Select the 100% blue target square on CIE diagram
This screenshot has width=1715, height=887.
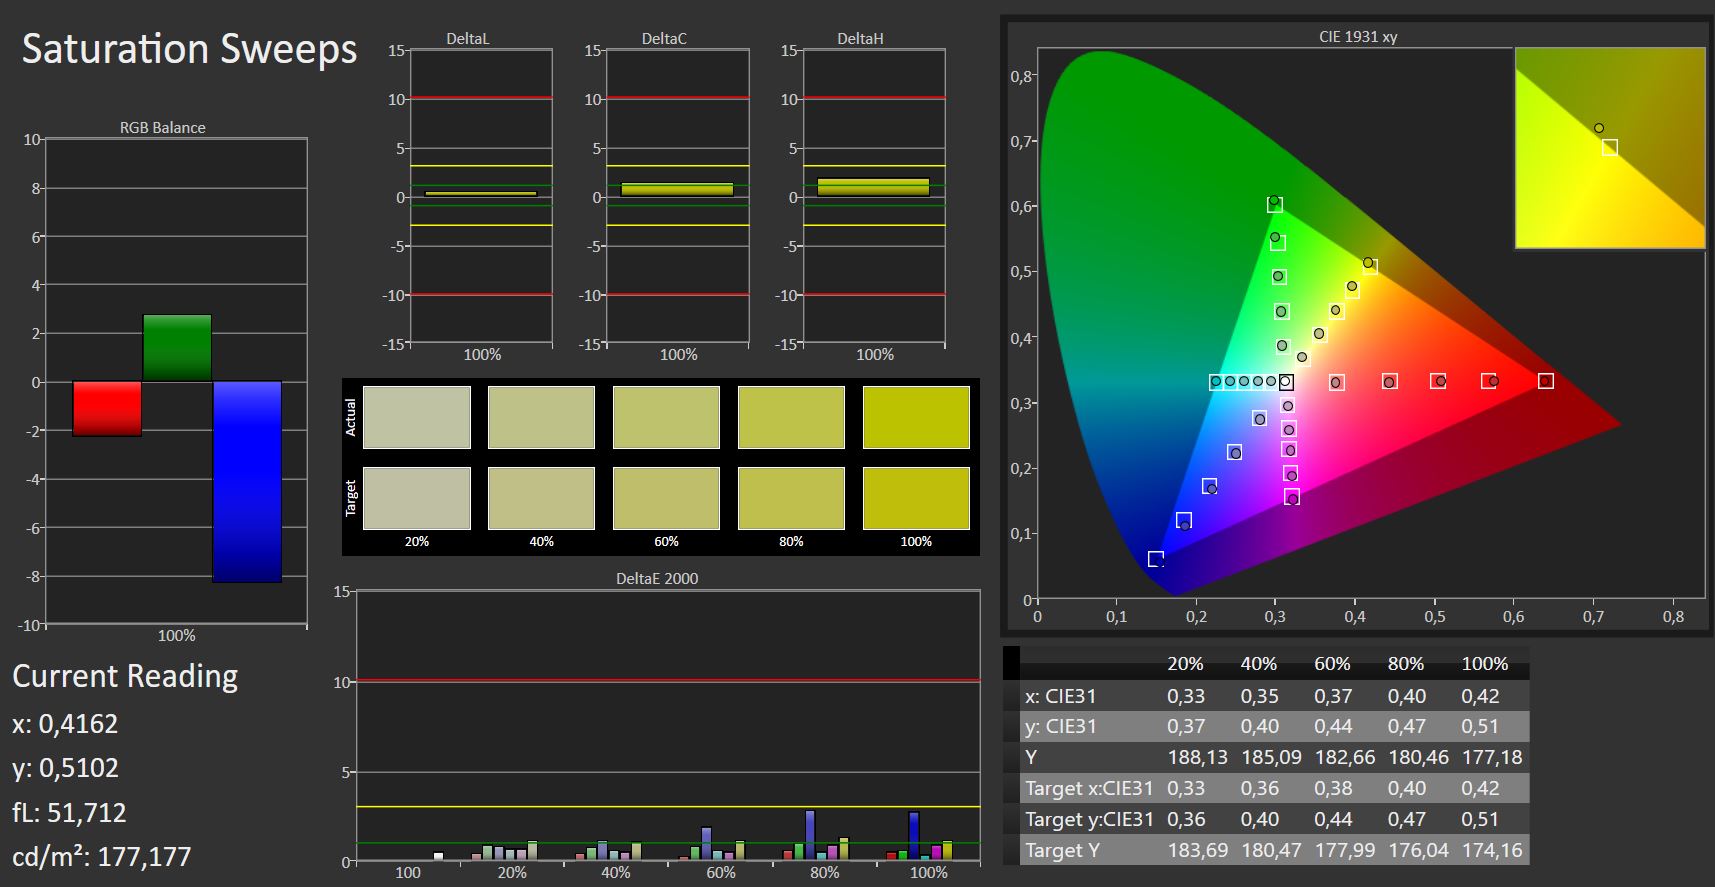[1156, 559]
